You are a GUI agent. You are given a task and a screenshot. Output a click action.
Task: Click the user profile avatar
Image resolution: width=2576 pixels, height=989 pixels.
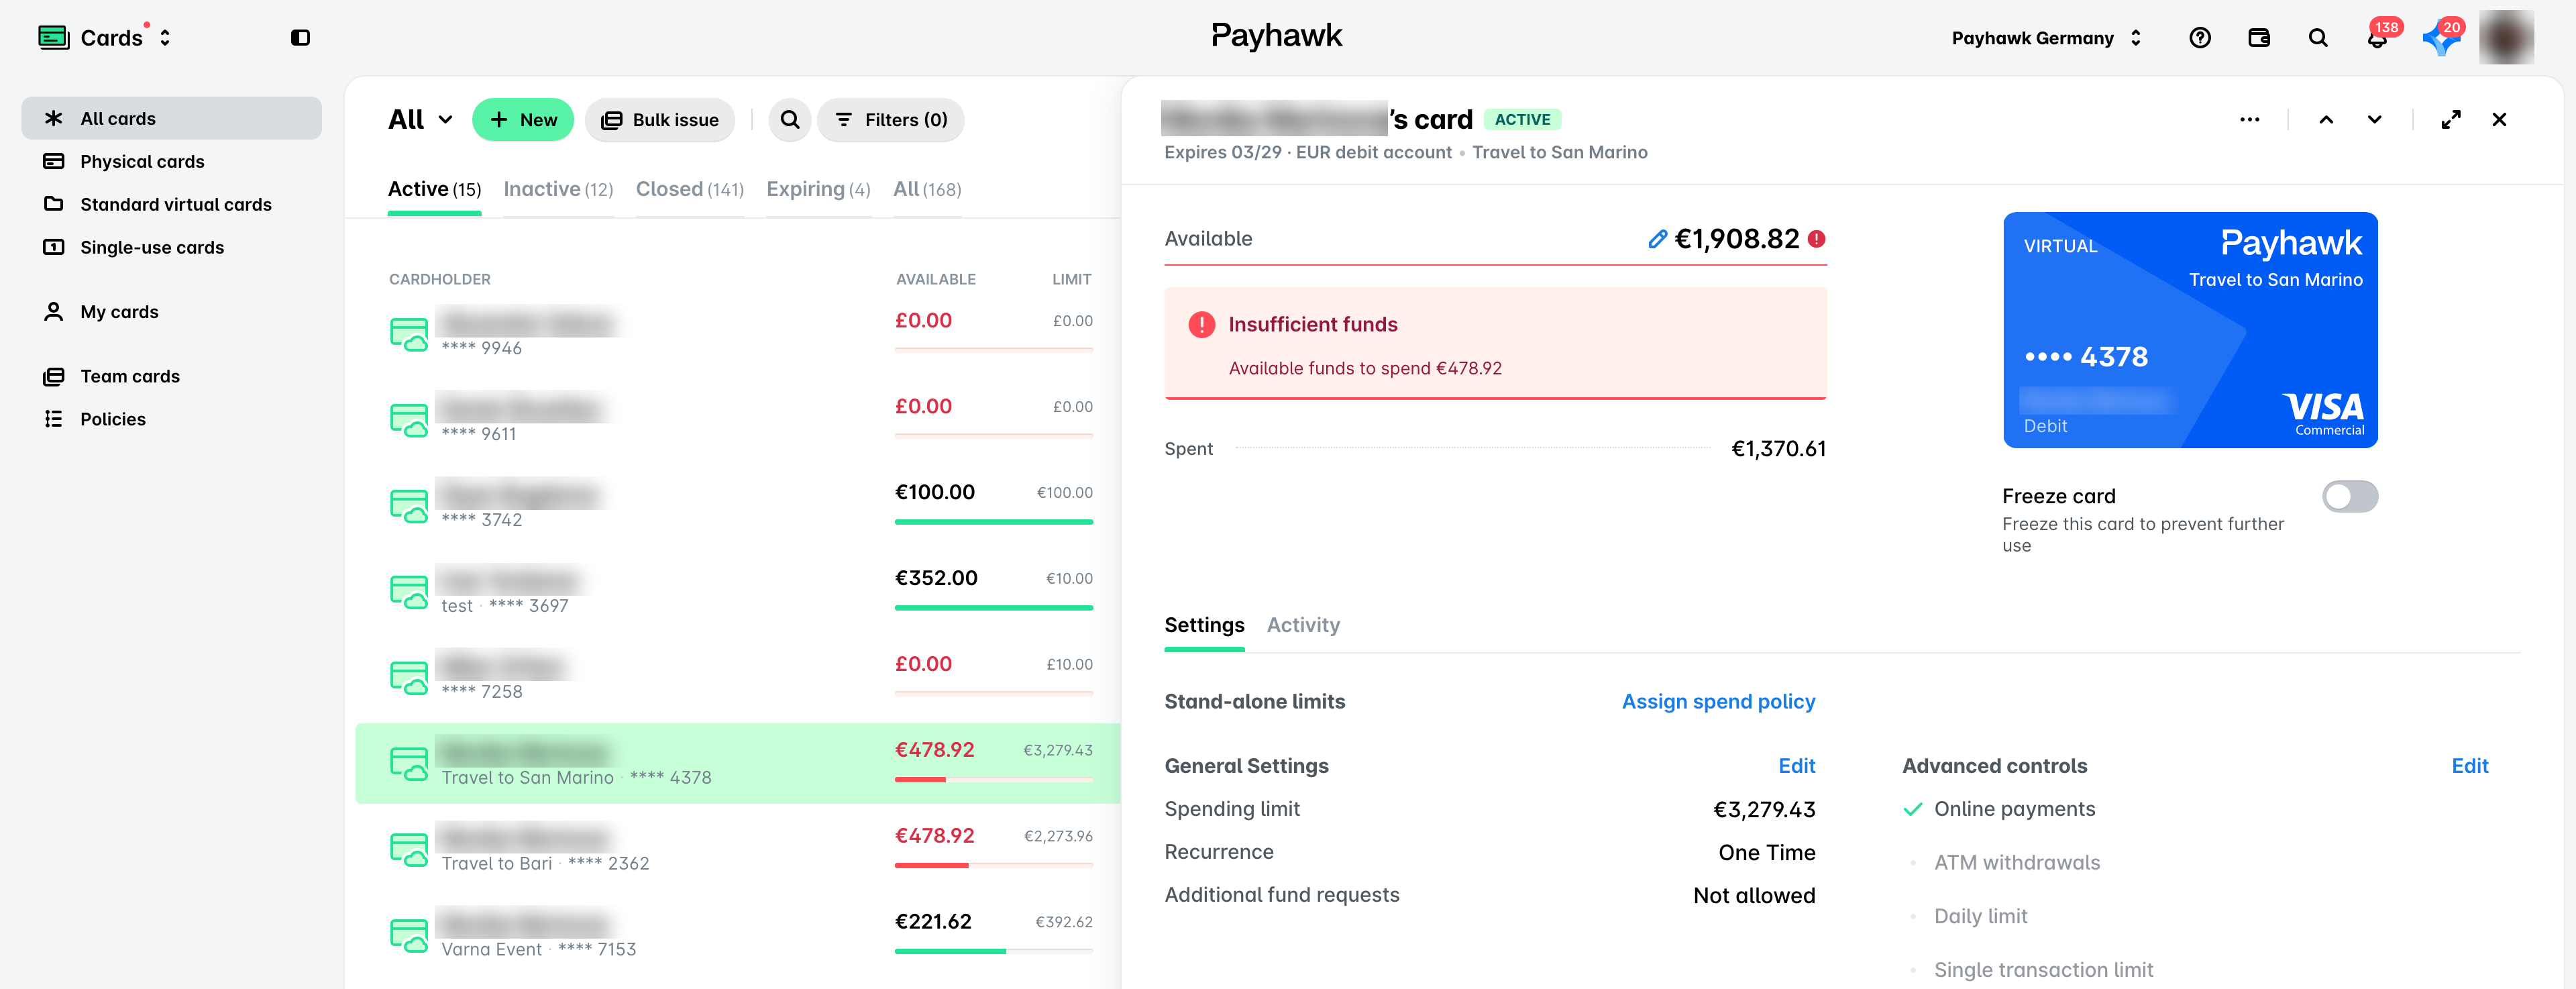coord(2506,37)
